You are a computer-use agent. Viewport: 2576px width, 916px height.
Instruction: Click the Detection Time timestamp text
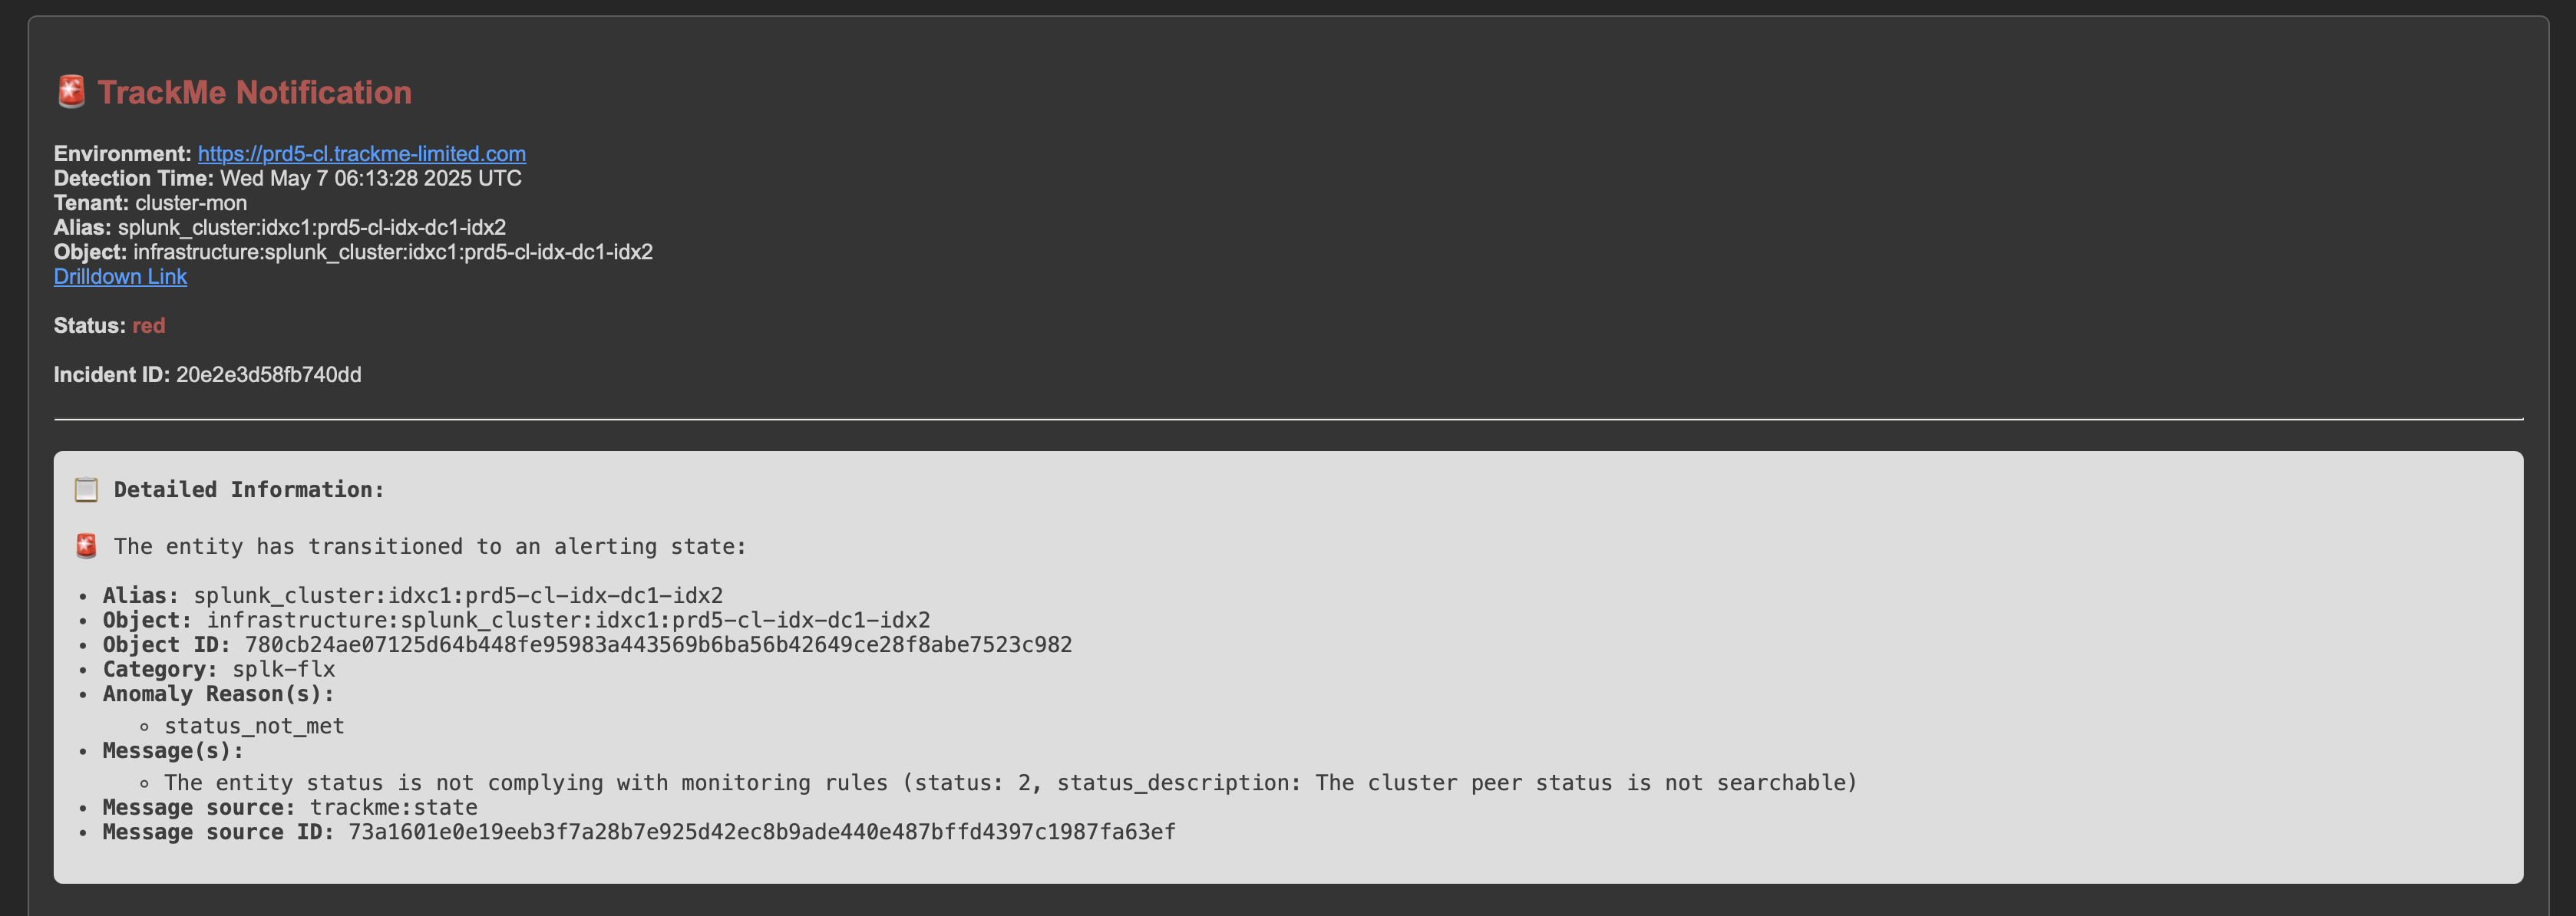pos(371,178)
